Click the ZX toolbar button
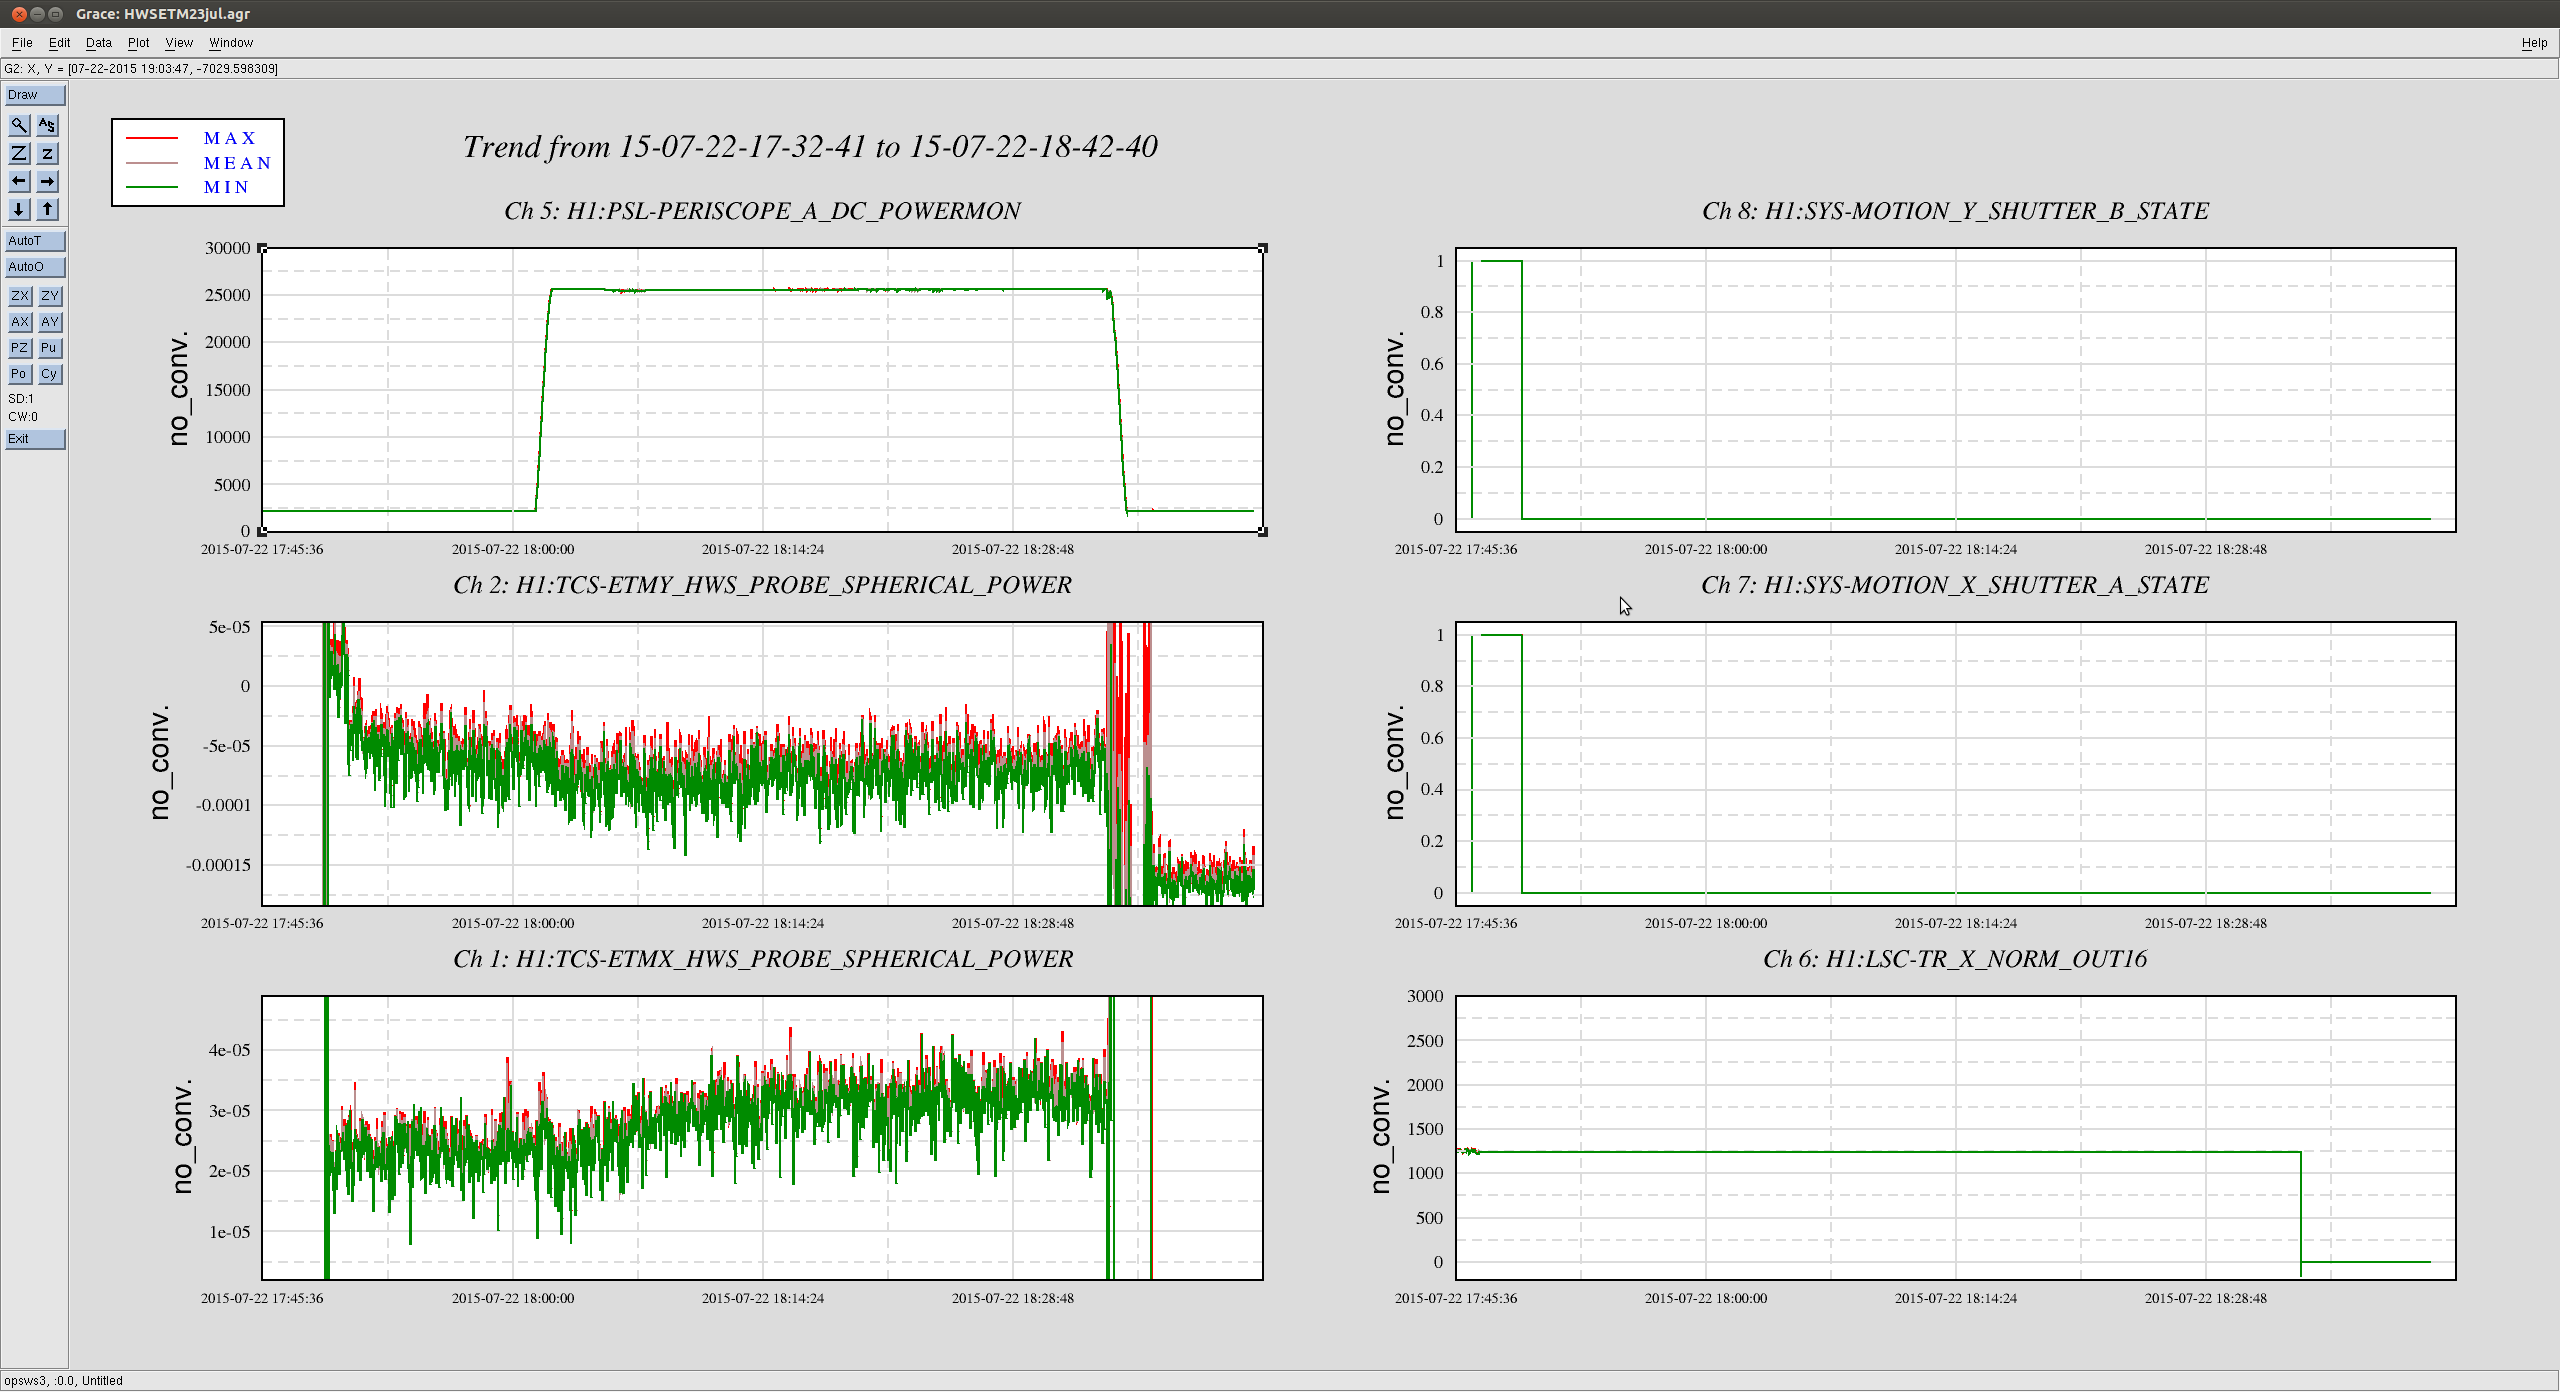Image resolution: width=2560 pixels, height=1392 pixels. pyautogui.click(x=19, y=296)
